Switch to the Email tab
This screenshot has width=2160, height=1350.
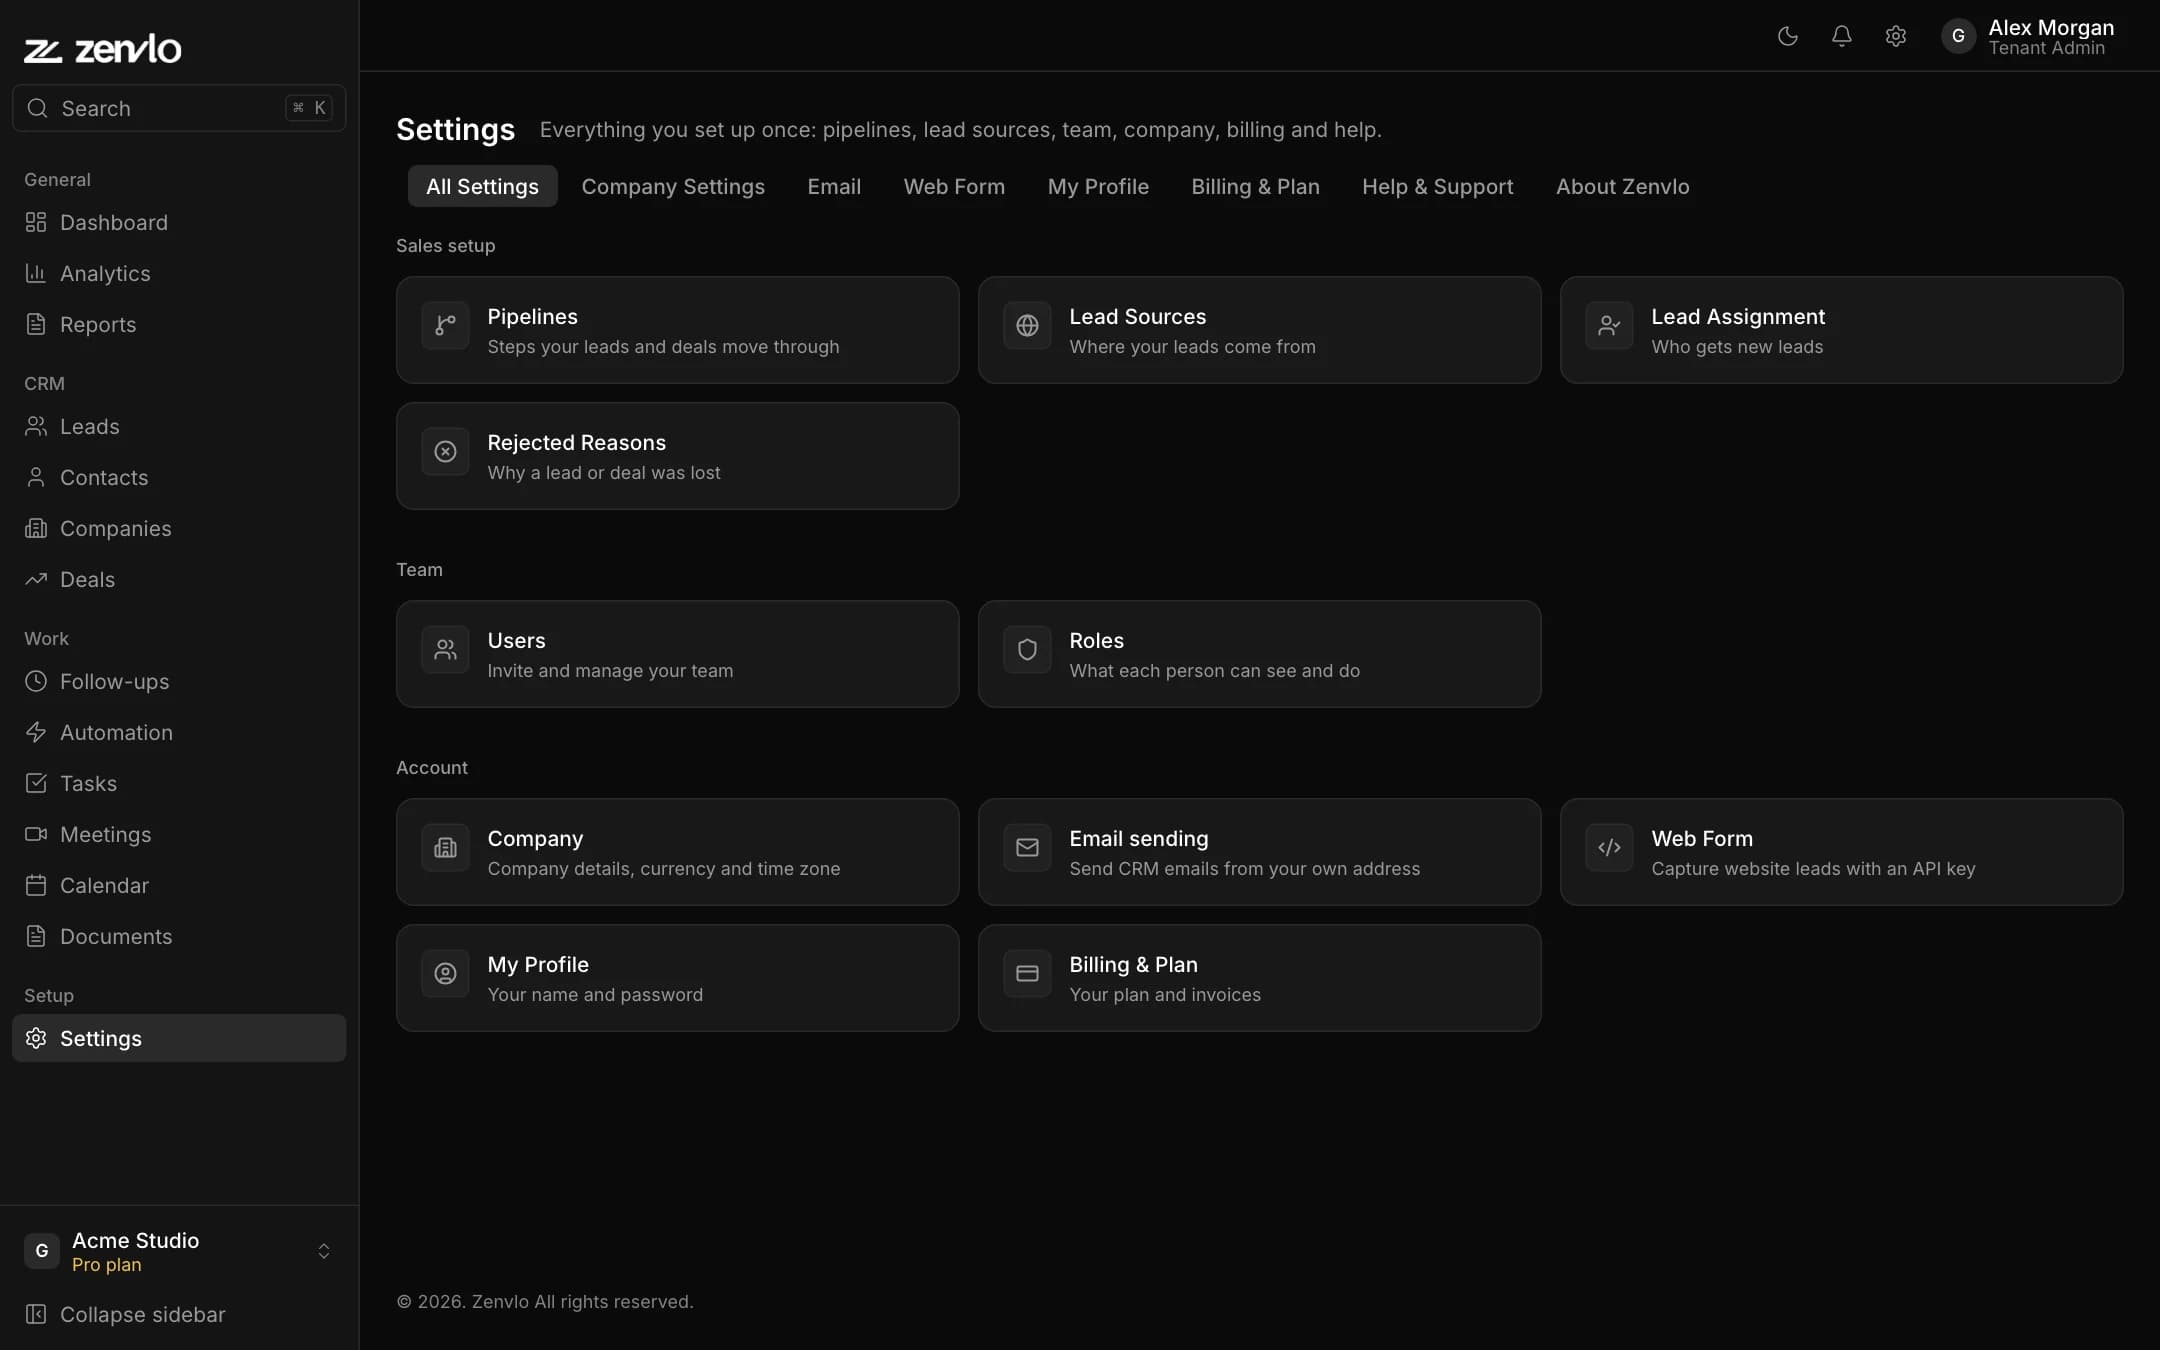pos(834,186)
